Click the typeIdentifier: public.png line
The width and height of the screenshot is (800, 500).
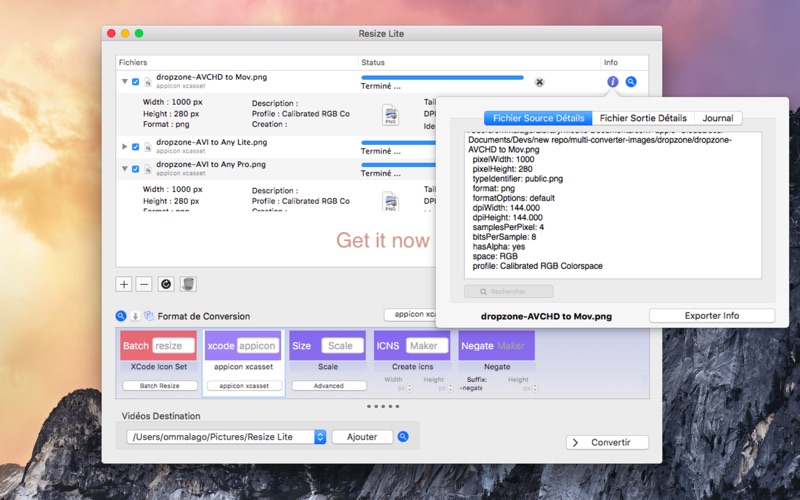pos(517,179)
